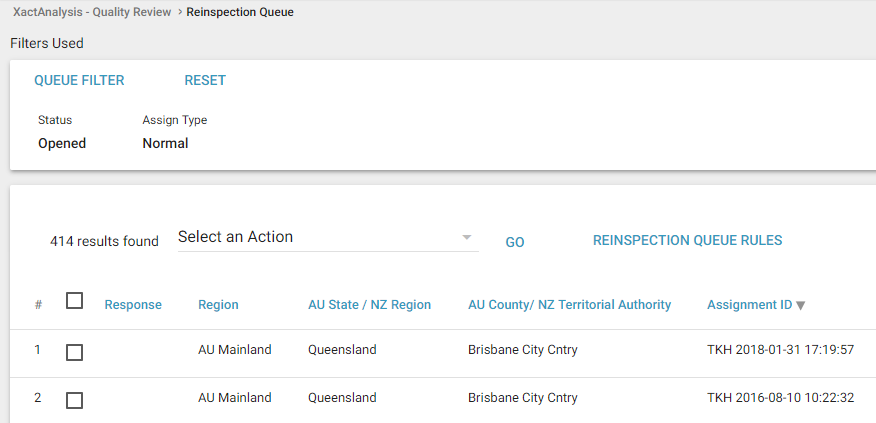Select assignment TKH 2016-08-10 10:22:32
The image size is (876, 423).
point(780,398)
